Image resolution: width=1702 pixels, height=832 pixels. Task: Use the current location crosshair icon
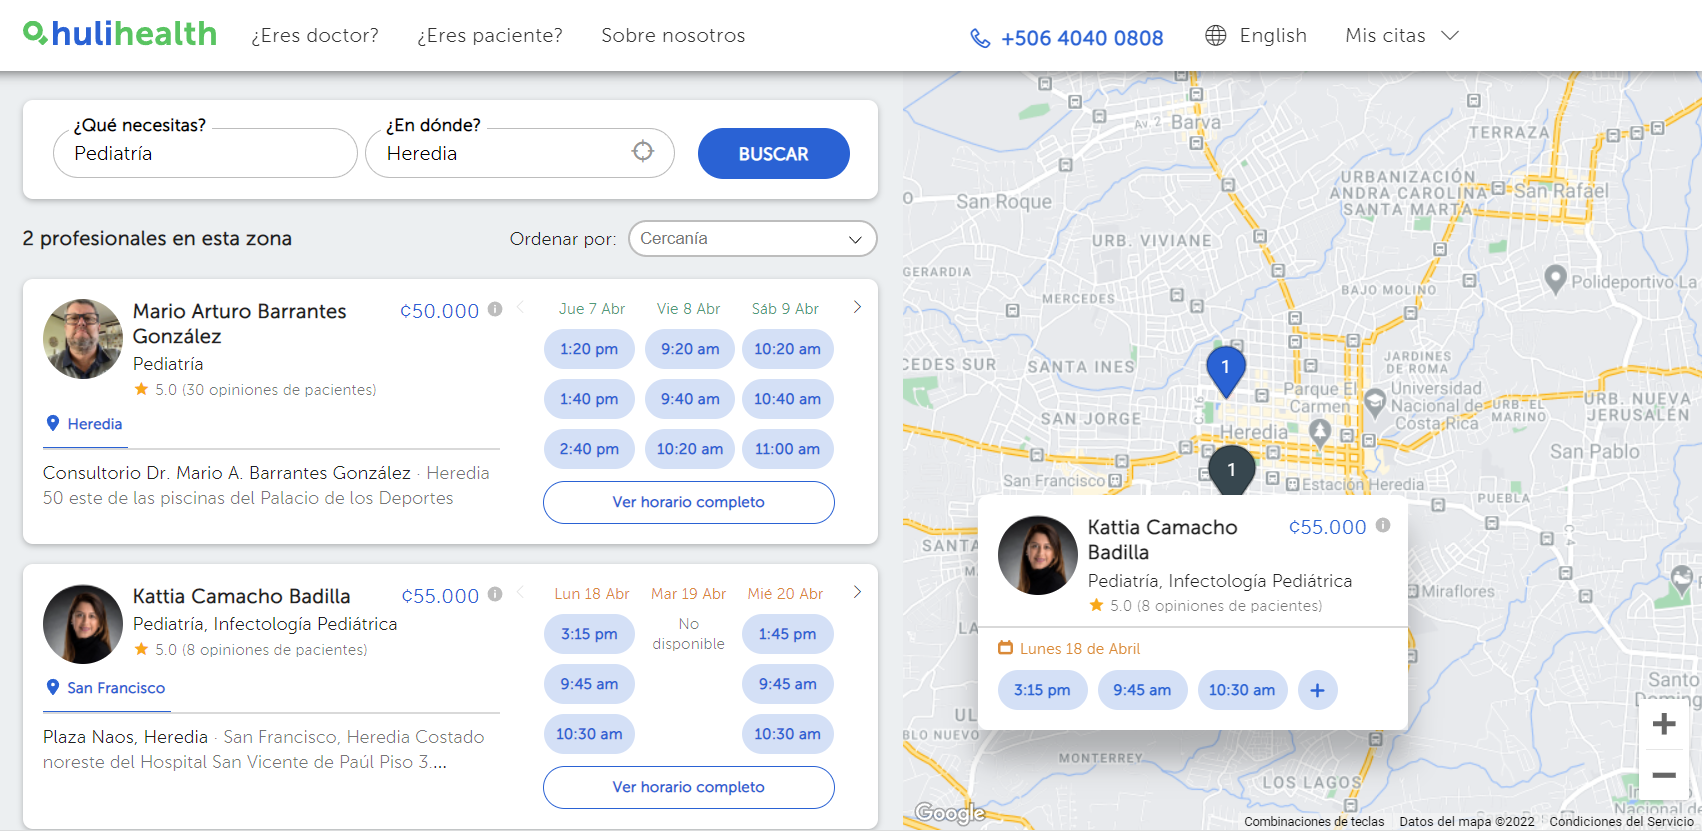tap(643, 151)
